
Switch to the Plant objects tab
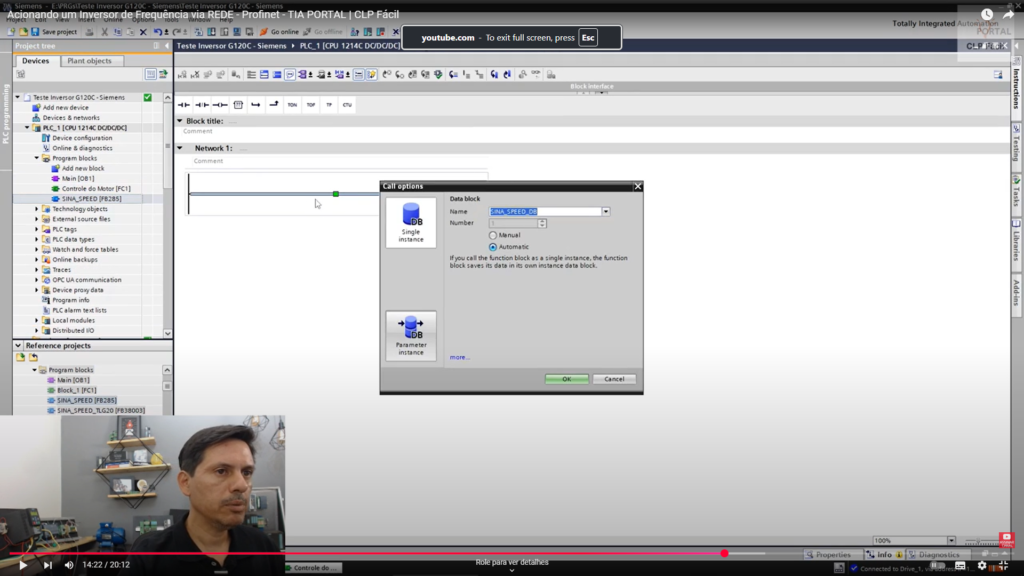pyautogui.click(x=89, y=61)
